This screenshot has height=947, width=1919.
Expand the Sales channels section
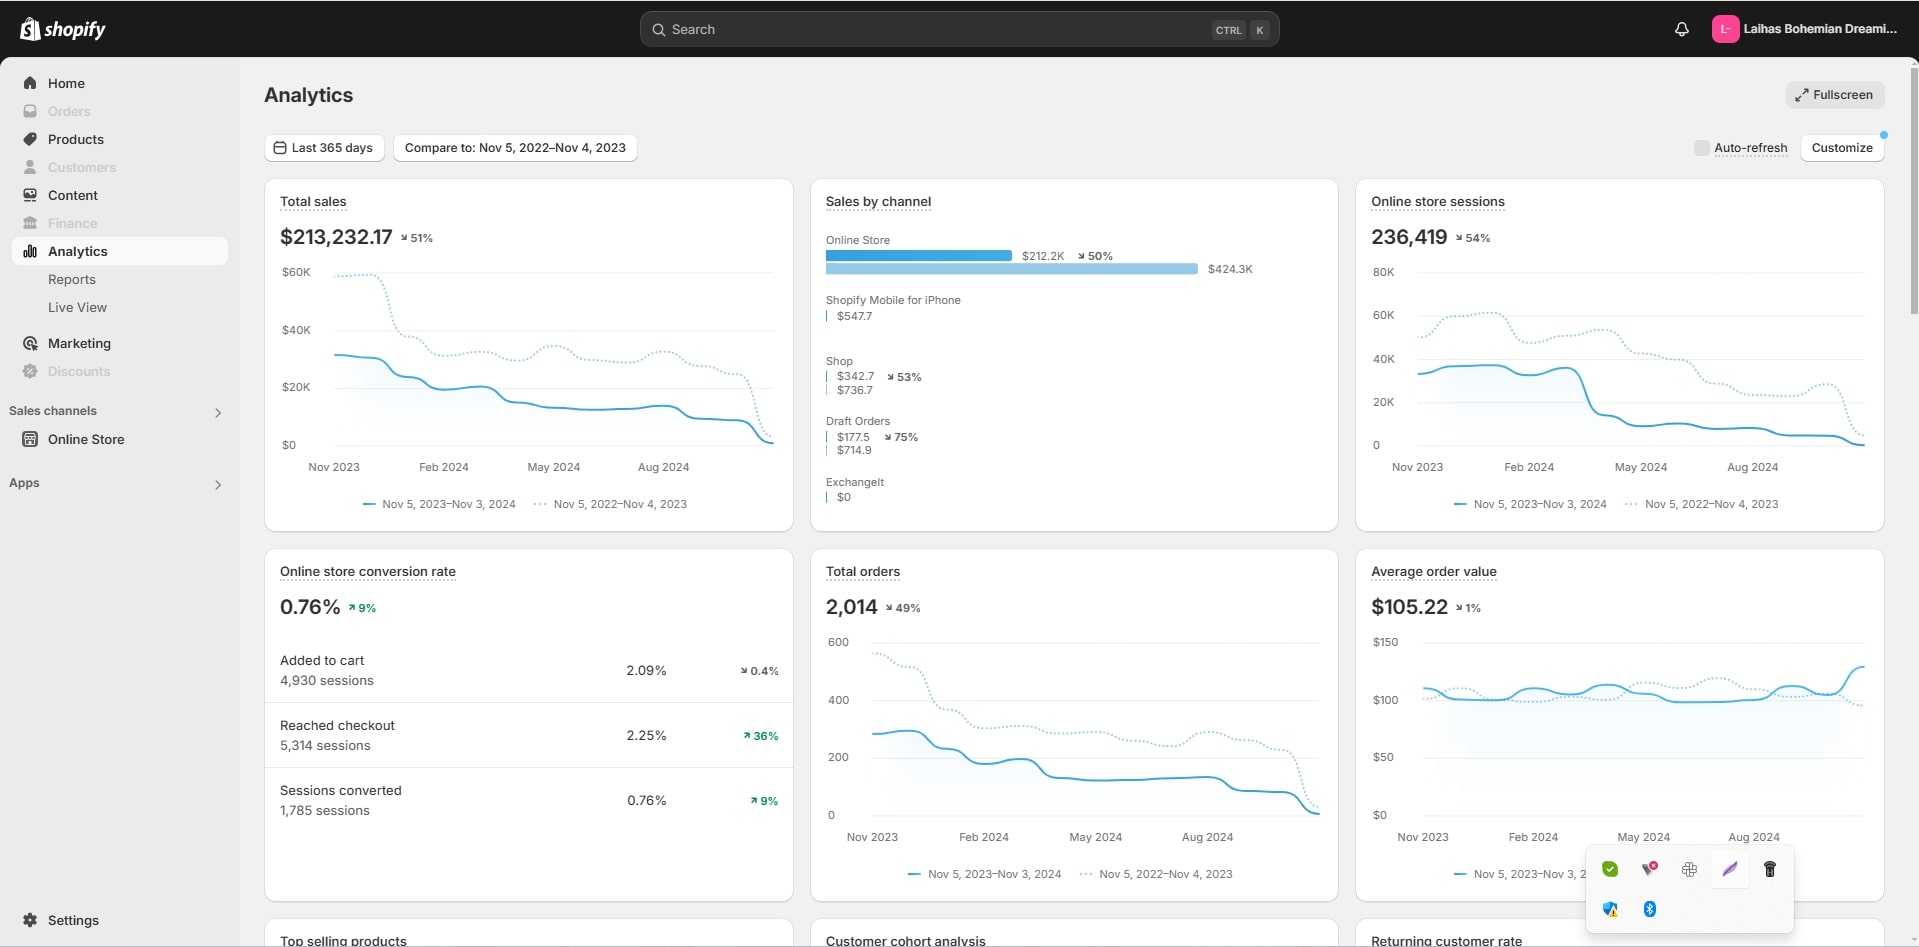coord(217,412)
